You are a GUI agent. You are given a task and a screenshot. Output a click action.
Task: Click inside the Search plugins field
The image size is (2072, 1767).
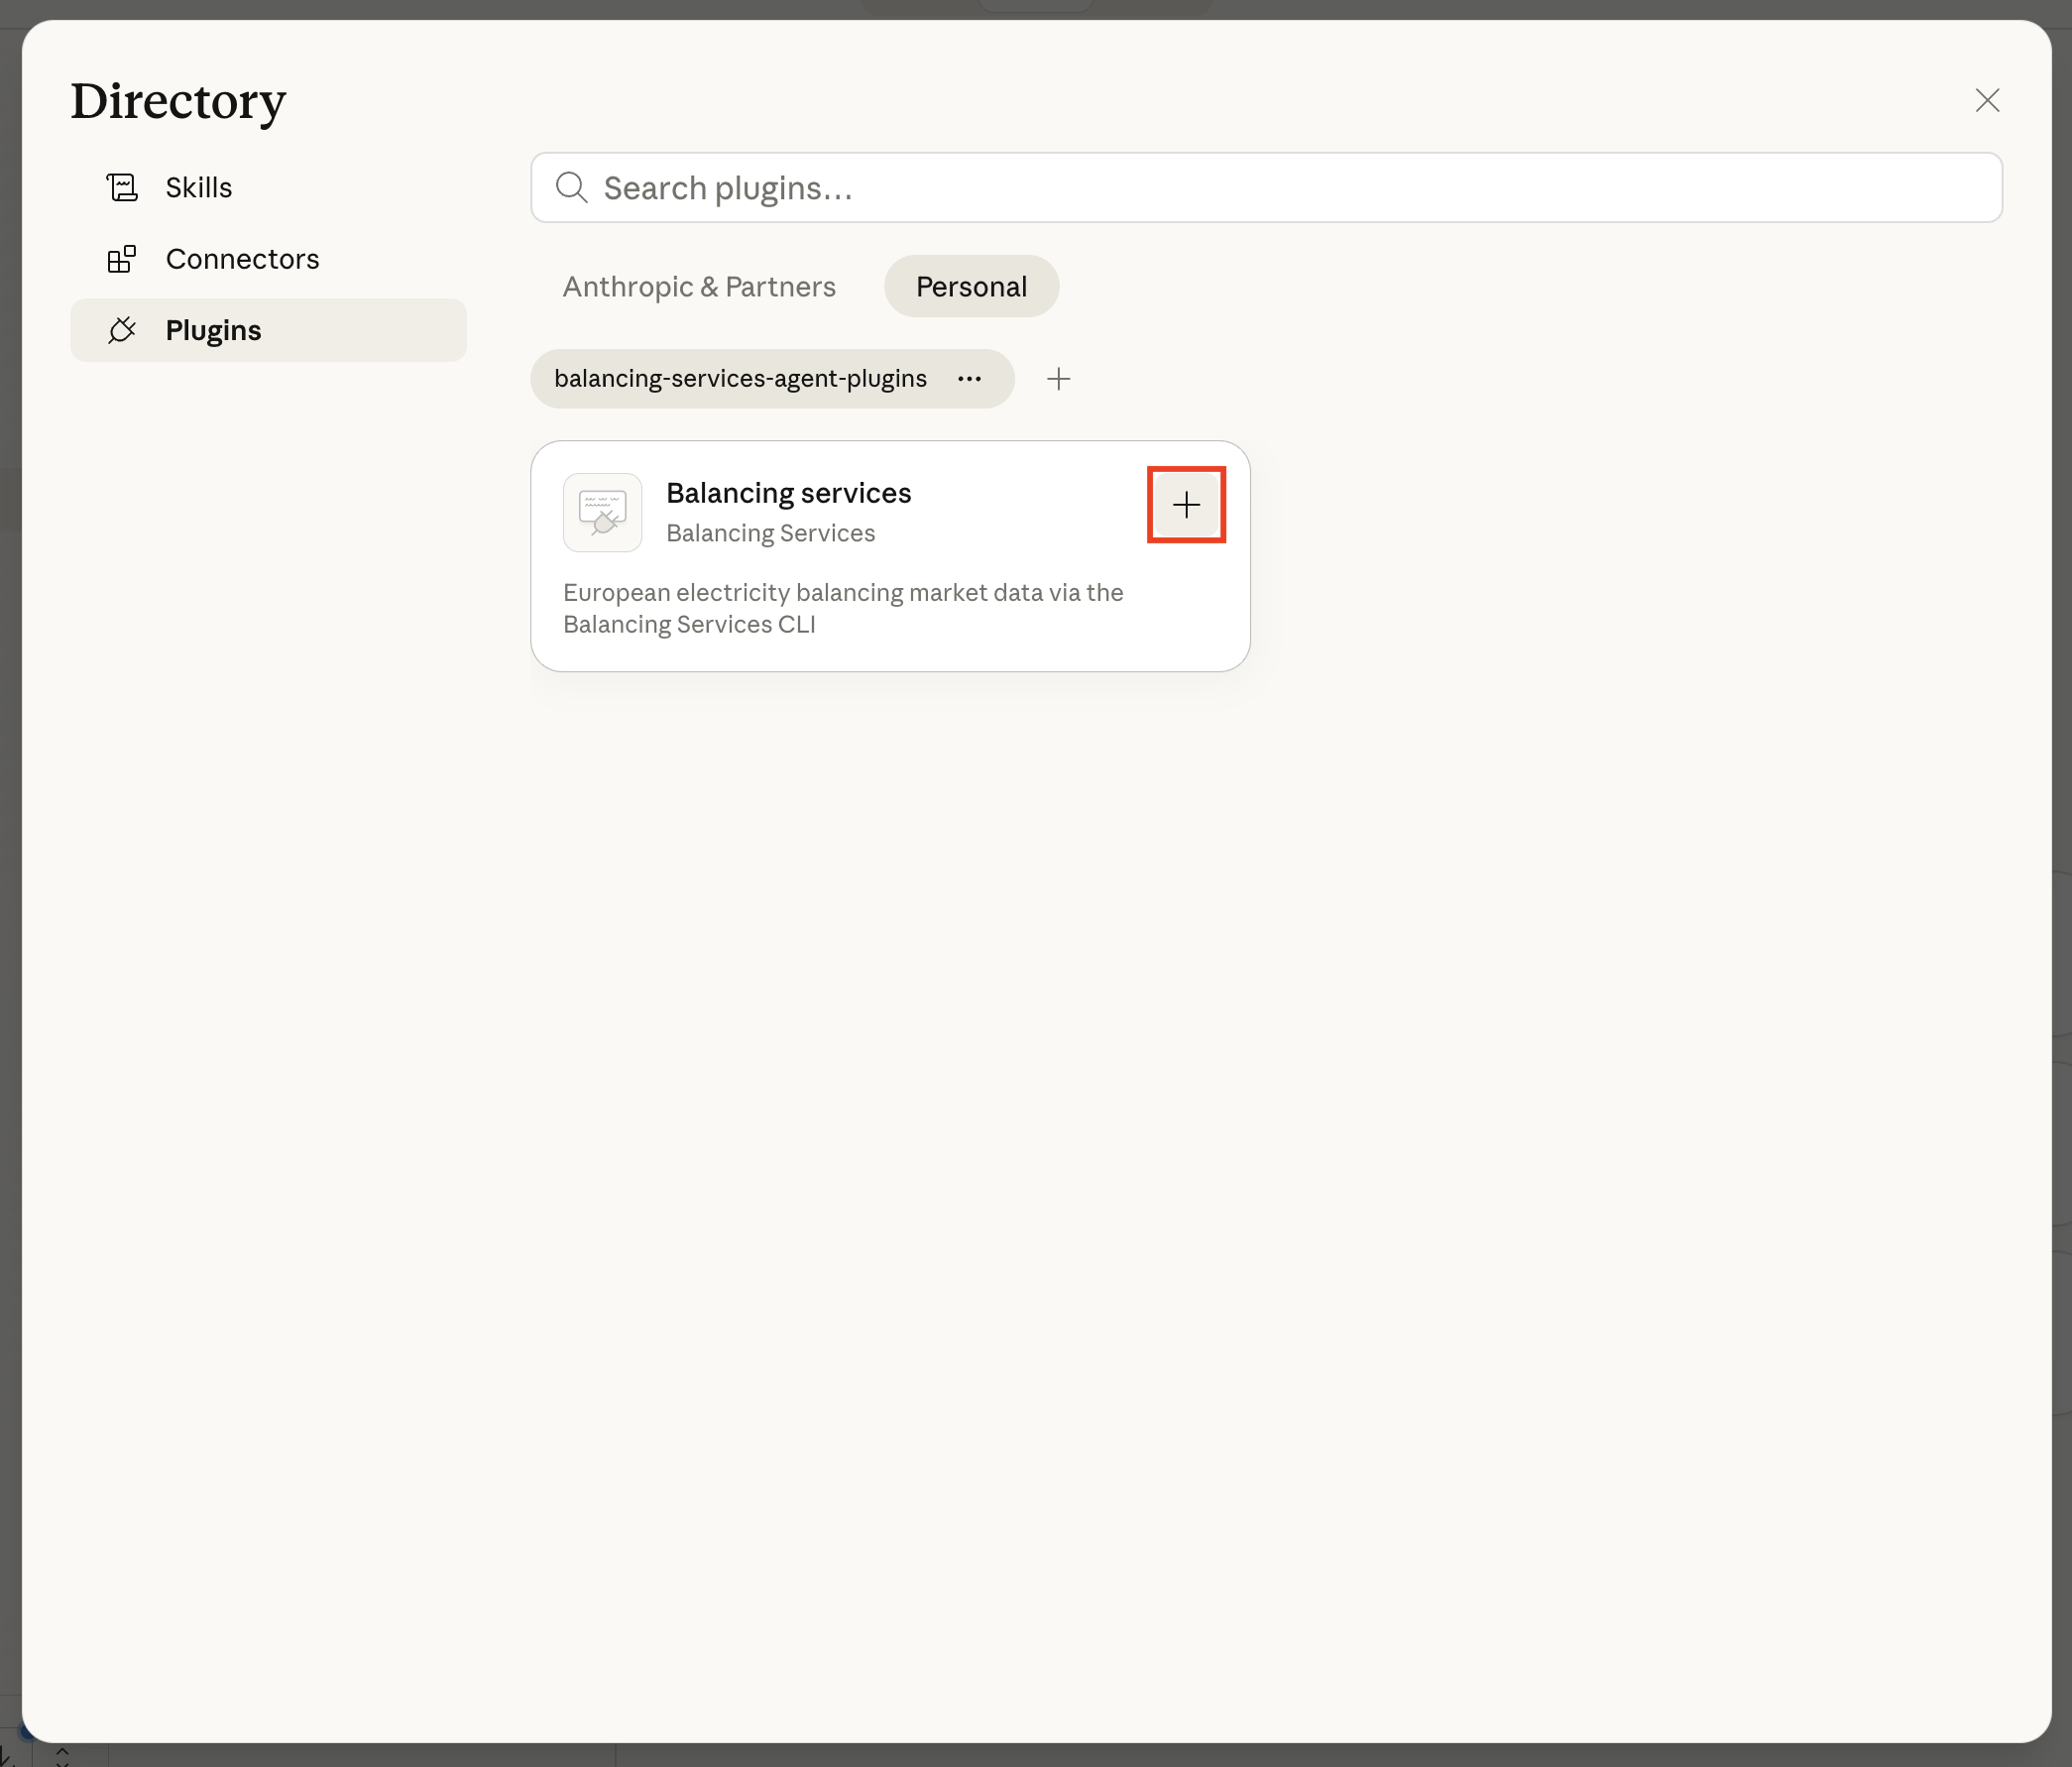coord(1100,187)
